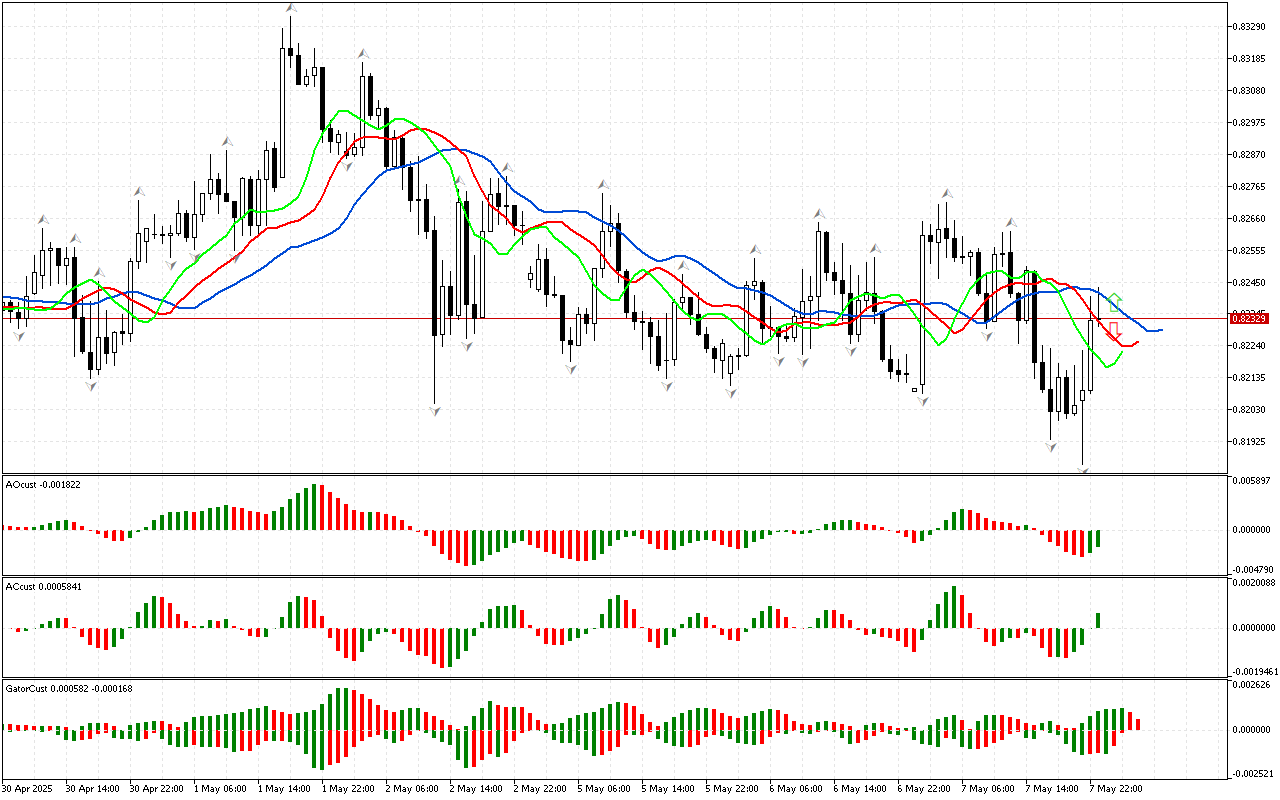Click the 7 May 22:00 time axis label
Viewport: 1280px width, 800px height.
coord(1116,788)
